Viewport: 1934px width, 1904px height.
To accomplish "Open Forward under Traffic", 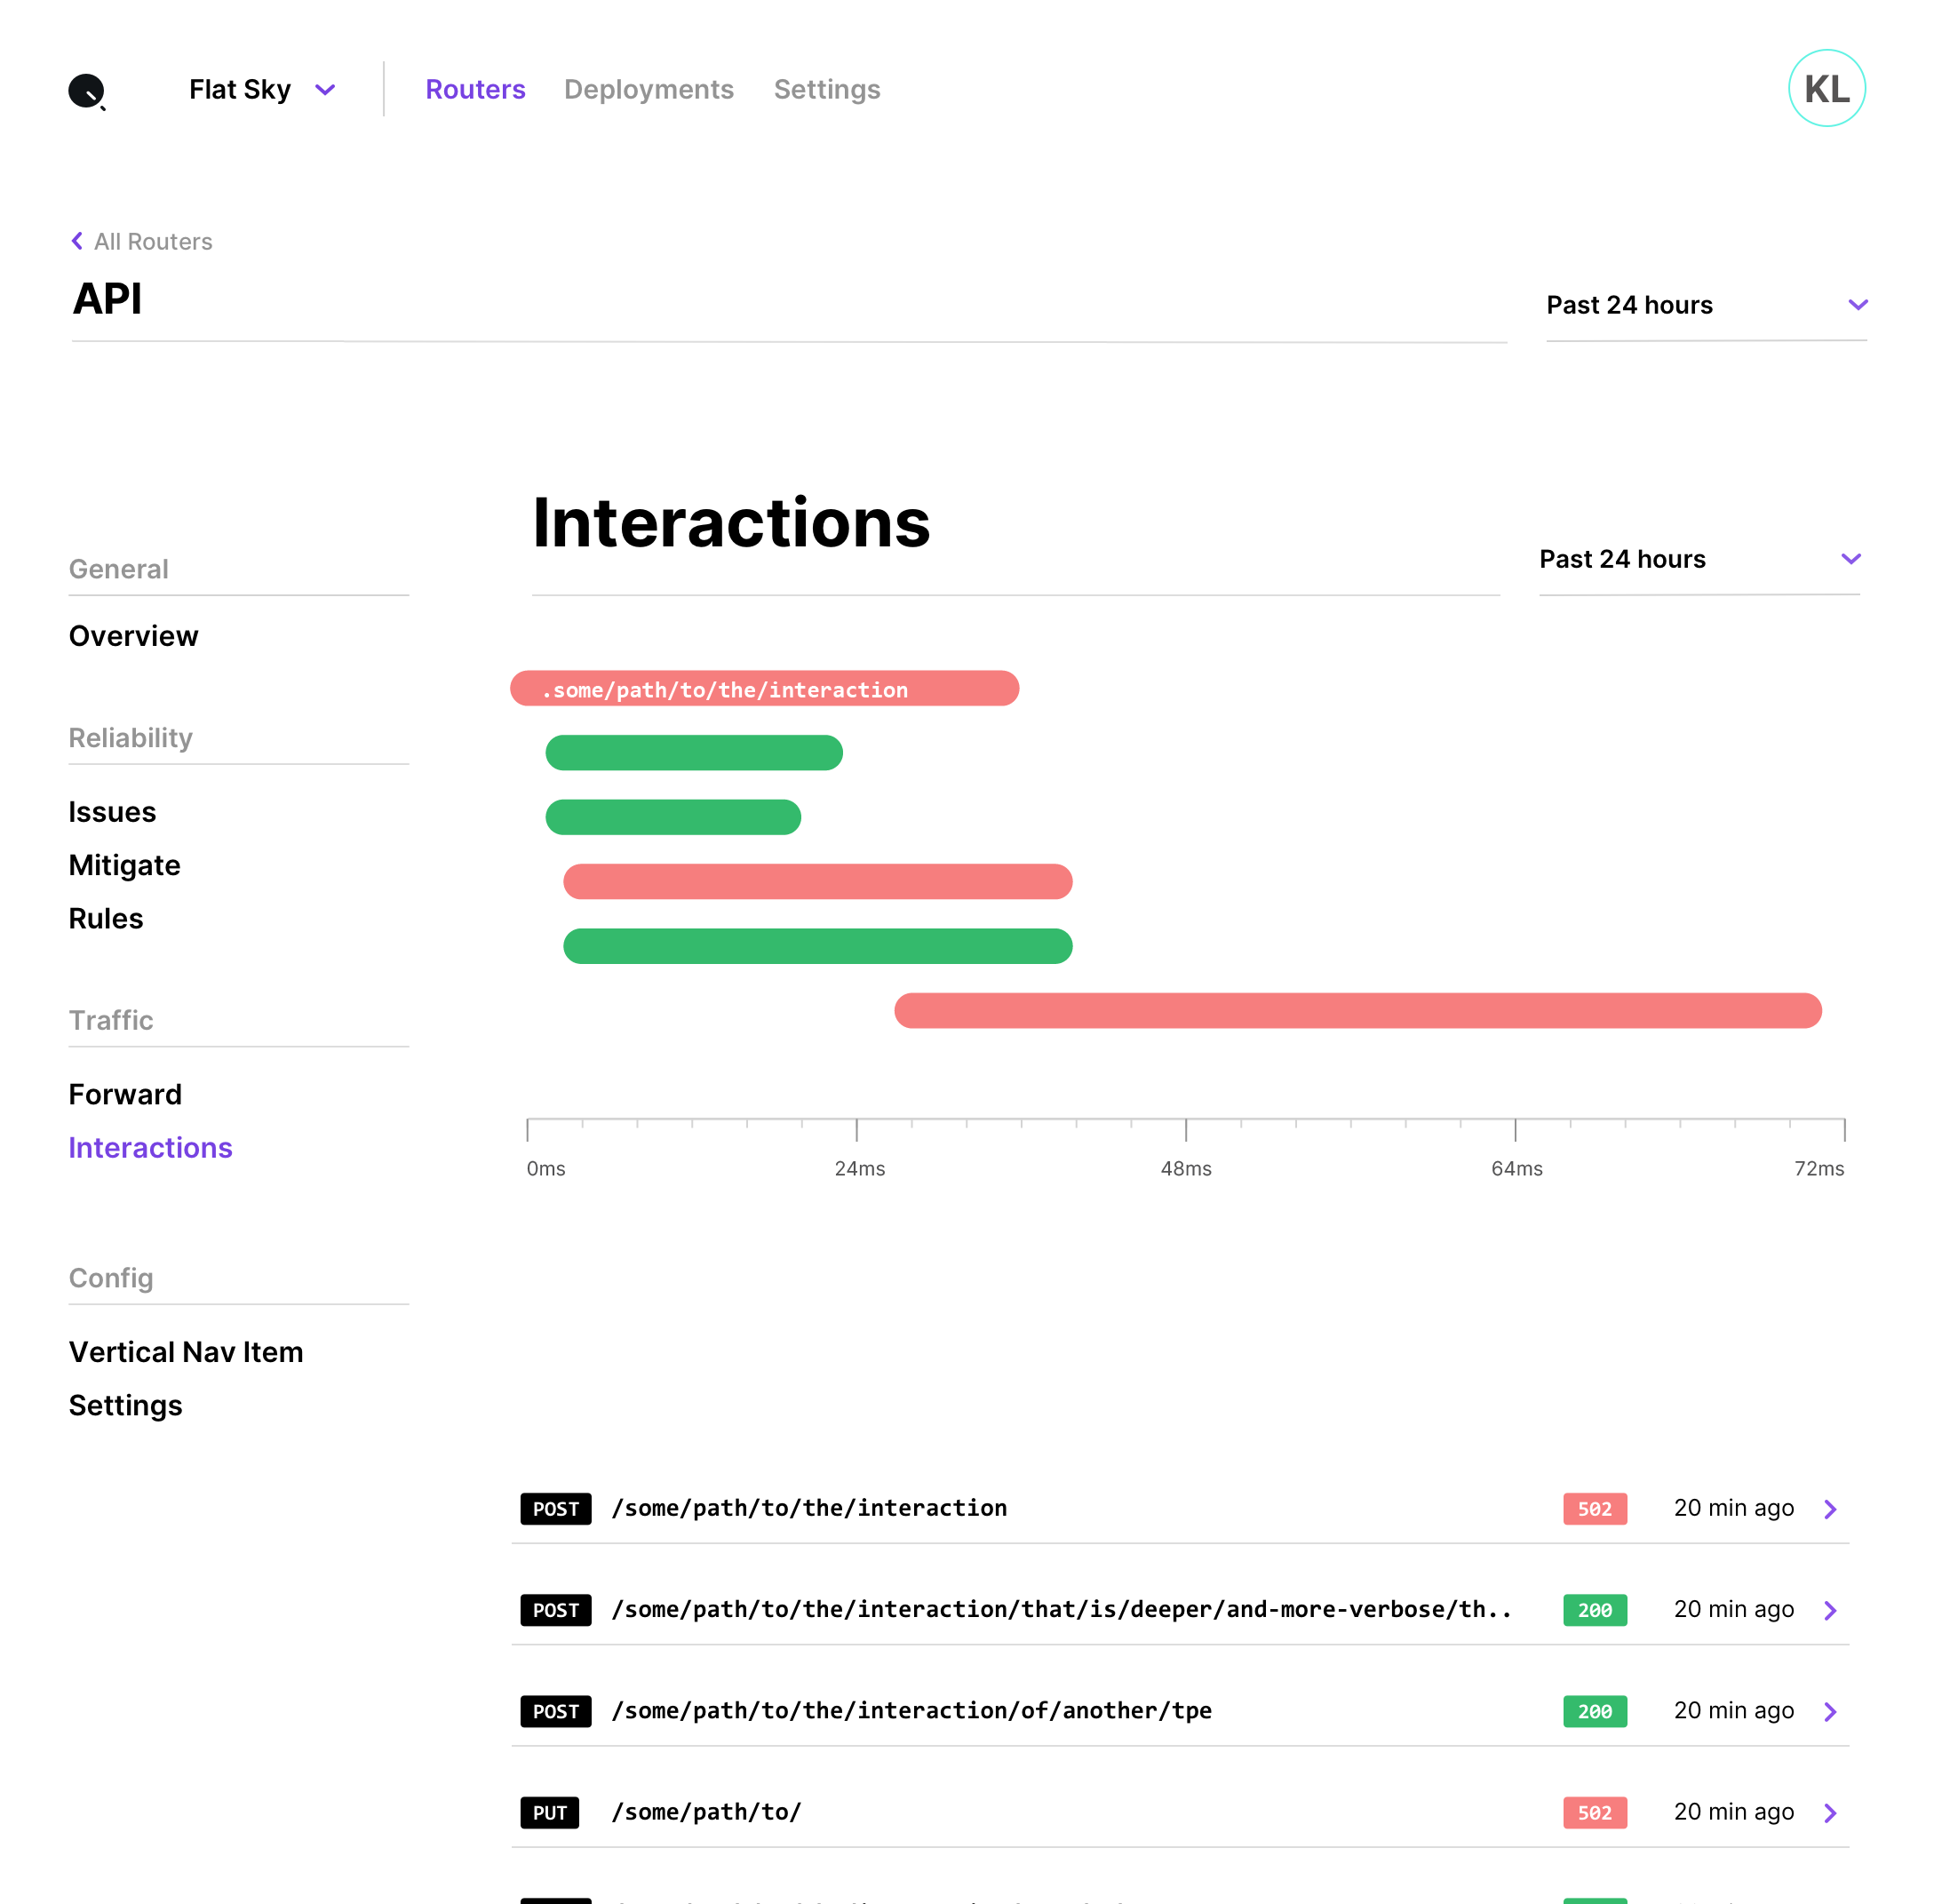I will (125, 1094).
